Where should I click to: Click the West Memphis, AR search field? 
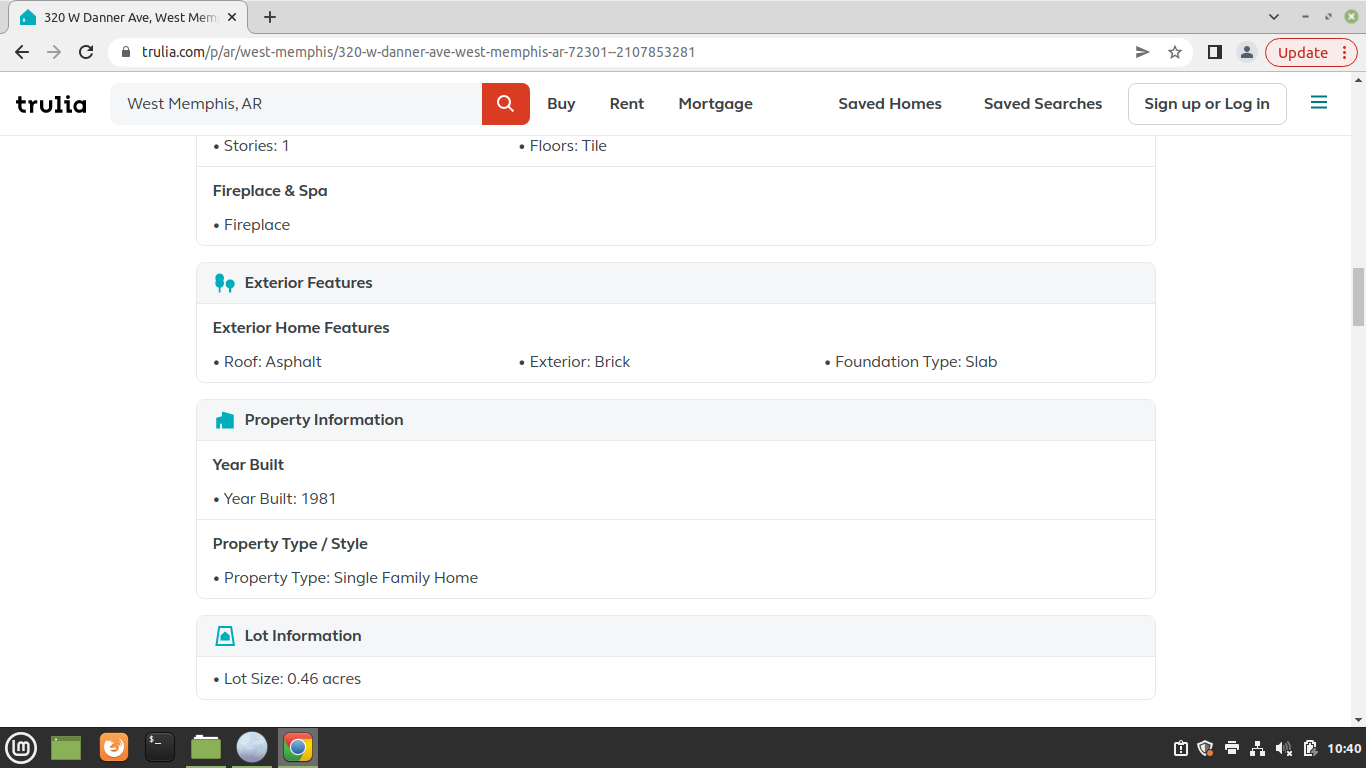coord(296,104)
